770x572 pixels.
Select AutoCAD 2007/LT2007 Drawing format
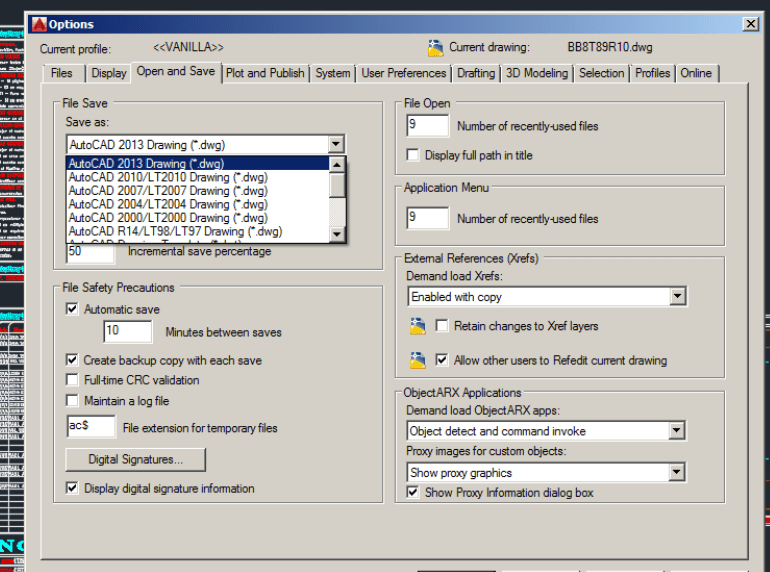(x=198, y=191)
